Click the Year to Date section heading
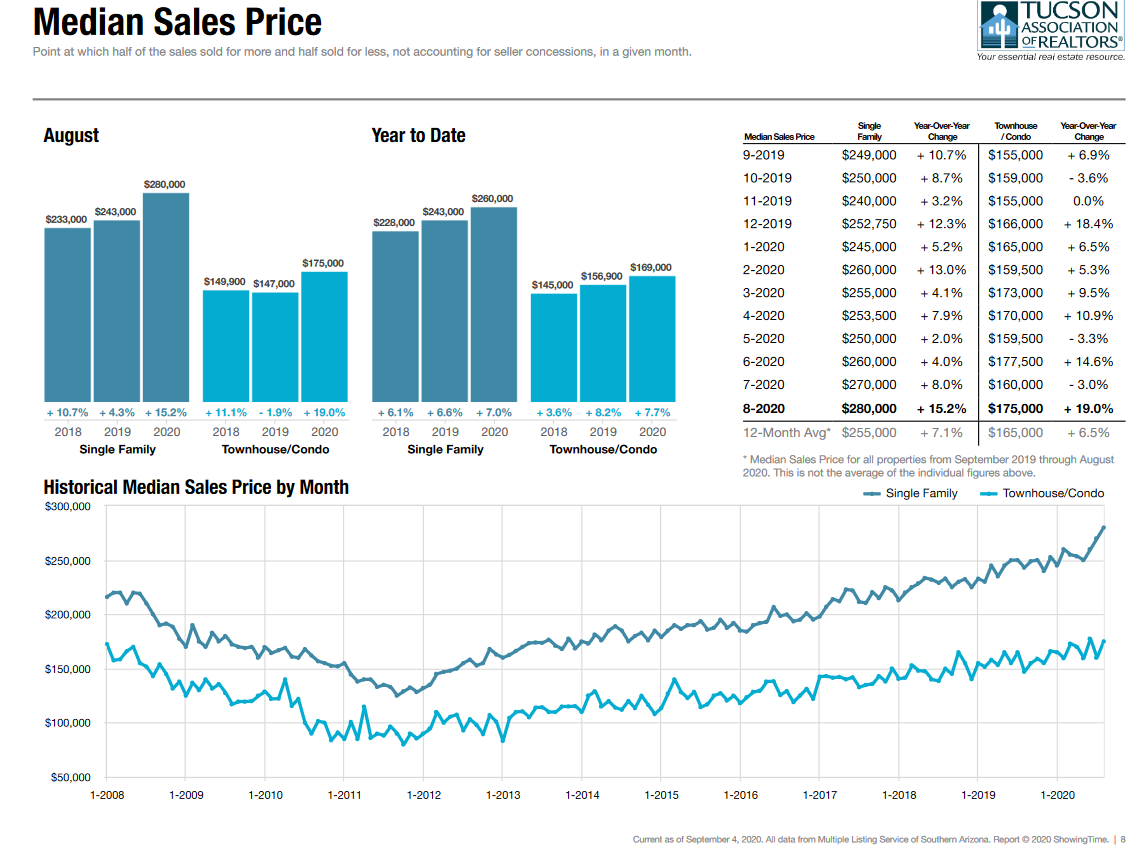1143x854 pixels. pos(418,135)
